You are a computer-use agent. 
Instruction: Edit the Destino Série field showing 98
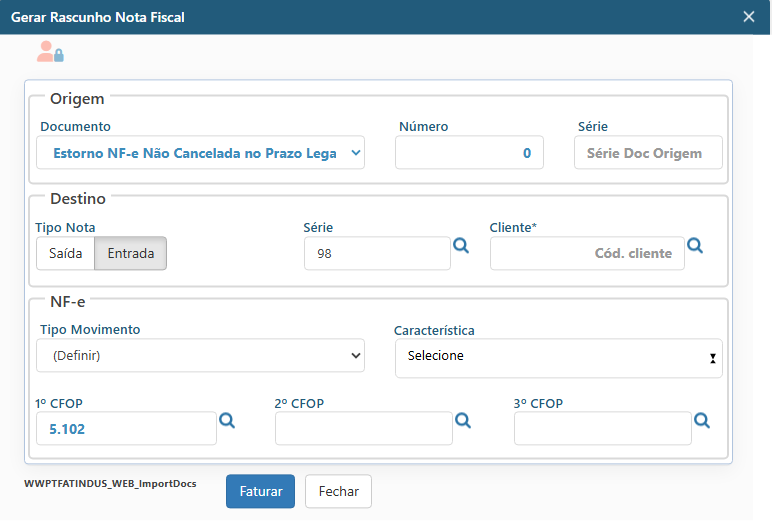(377, 254)
